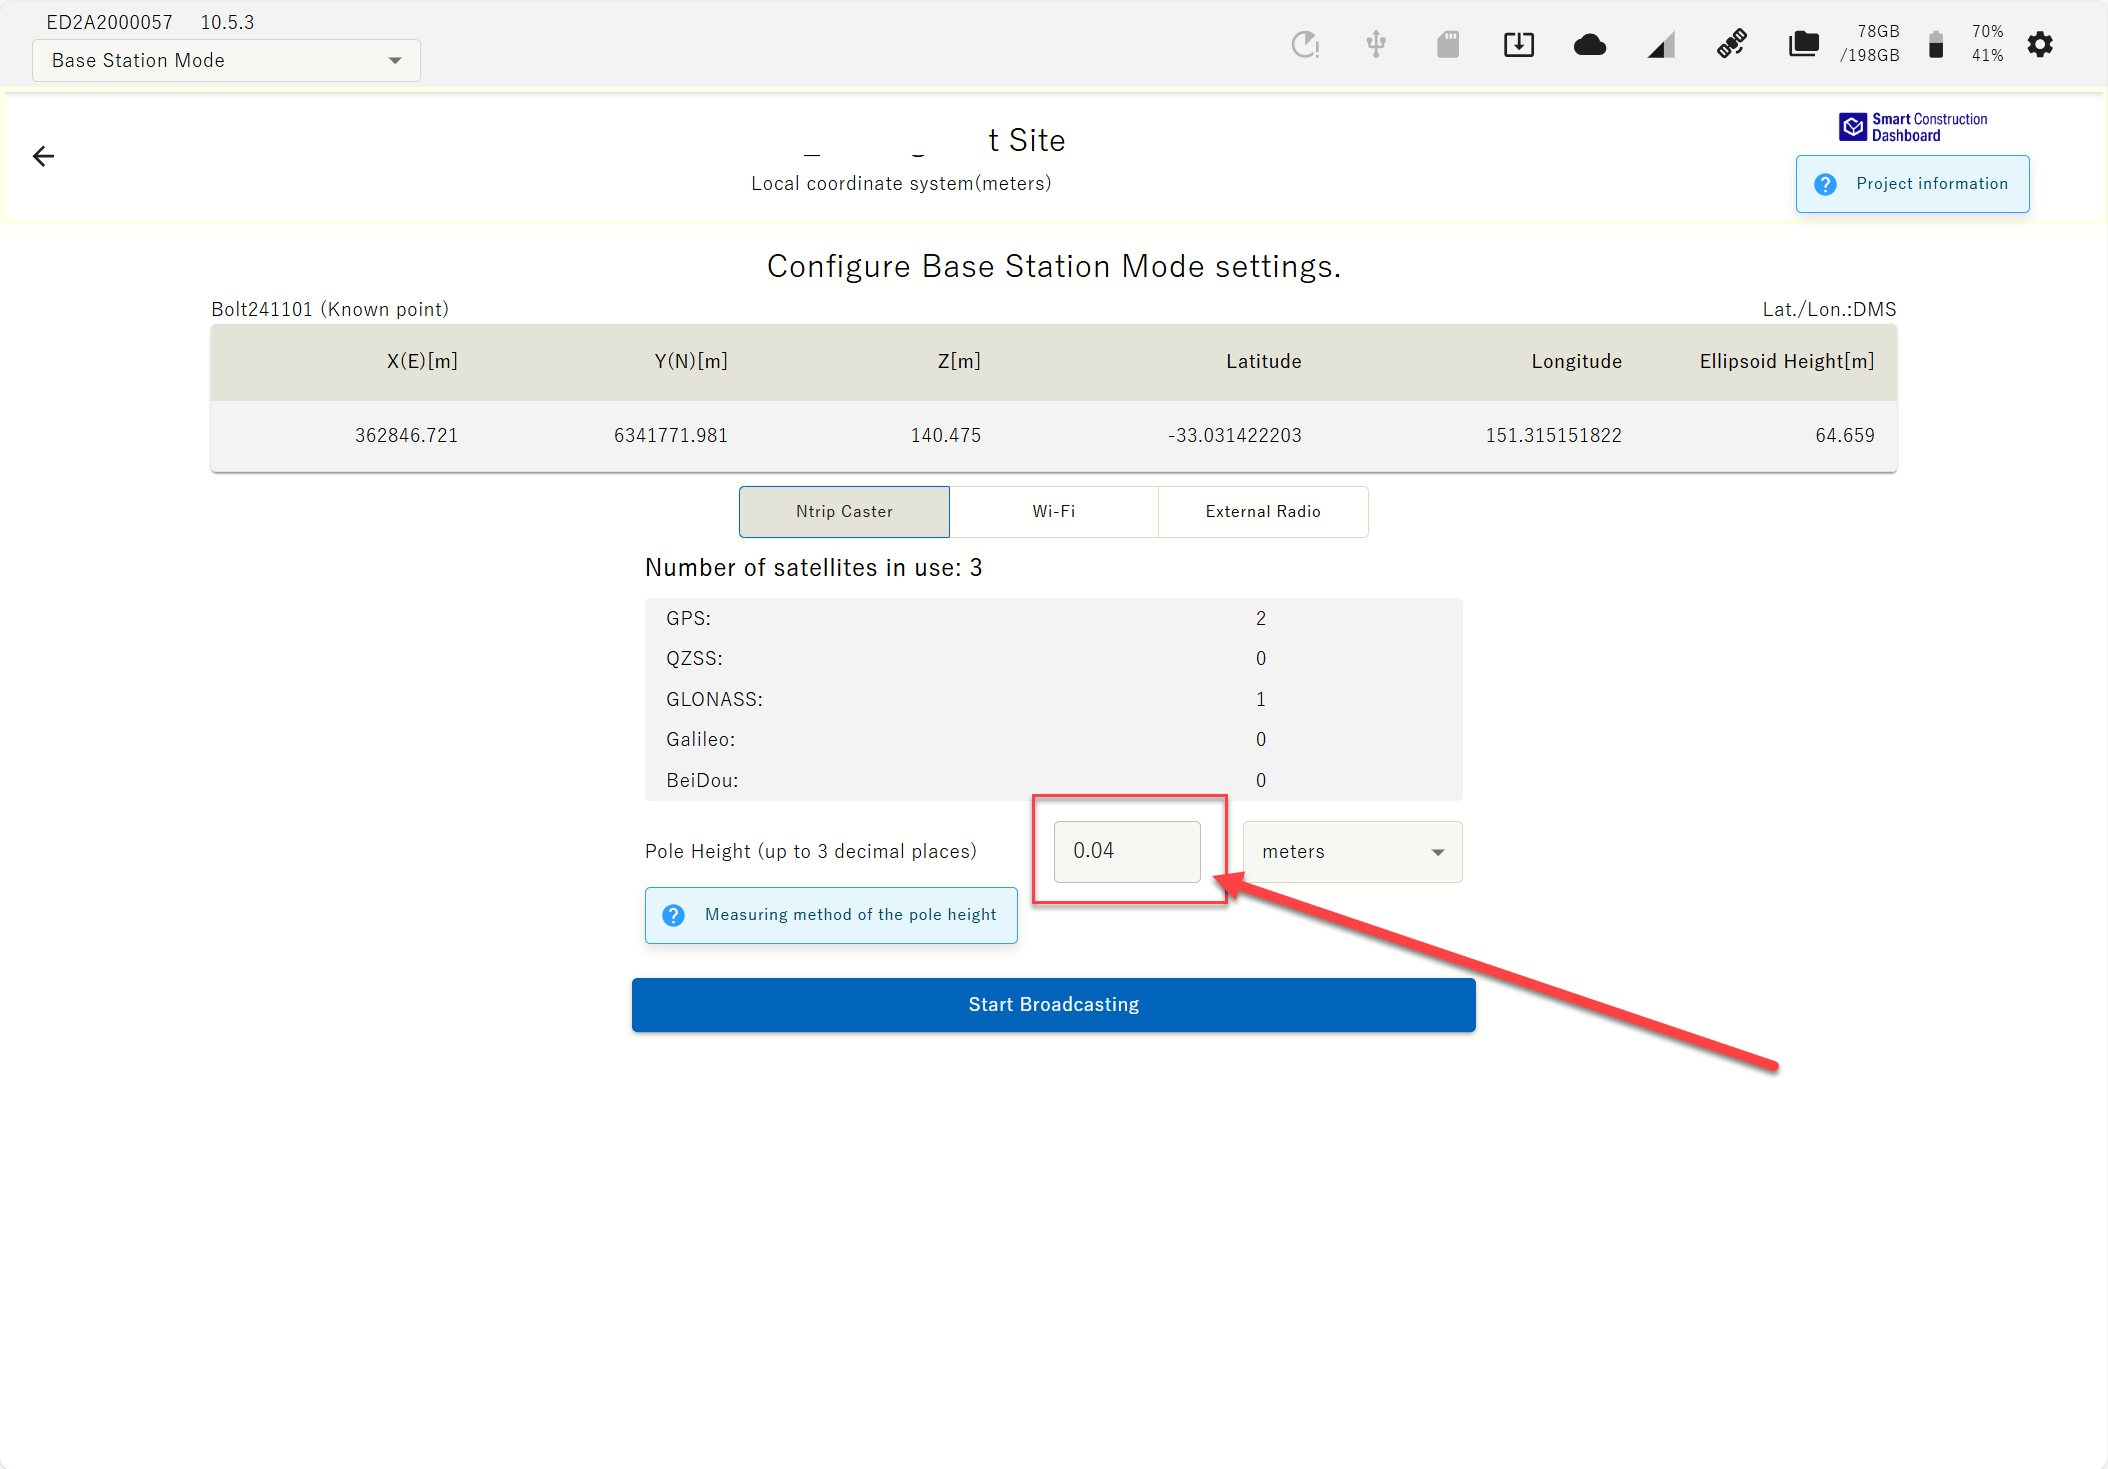Click the Z[m] column header

[959, 362]
